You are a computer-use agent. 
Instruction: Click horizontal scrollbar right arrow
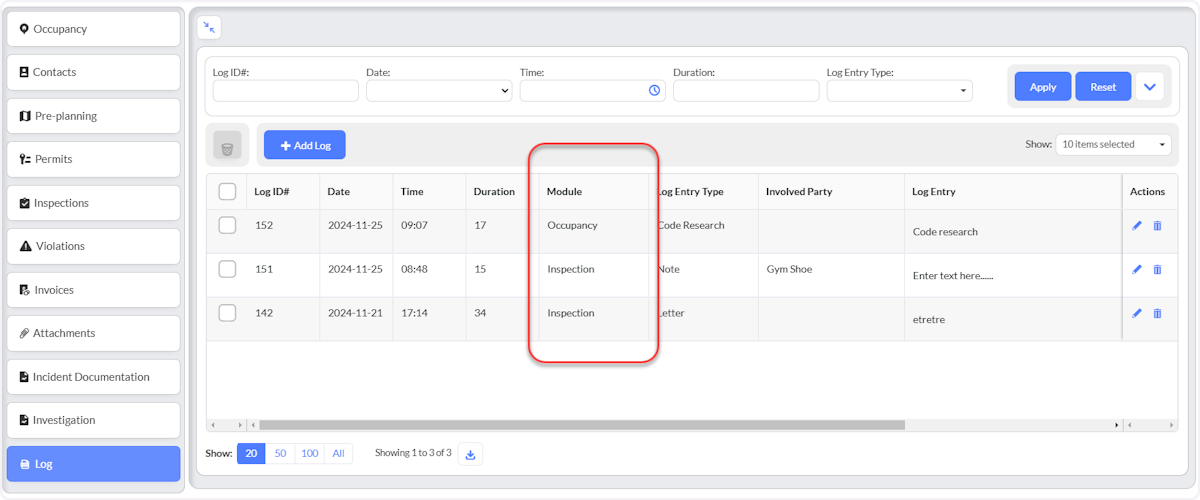pyautogui.click(x=1117, y=425)
